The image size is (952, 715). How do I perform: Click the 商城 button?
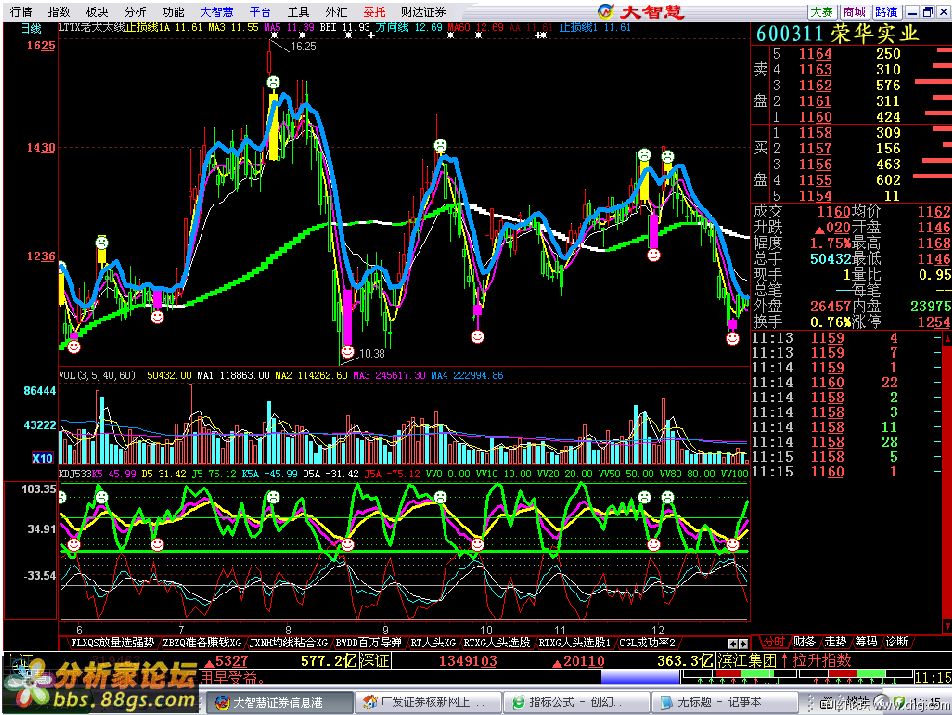854,12
